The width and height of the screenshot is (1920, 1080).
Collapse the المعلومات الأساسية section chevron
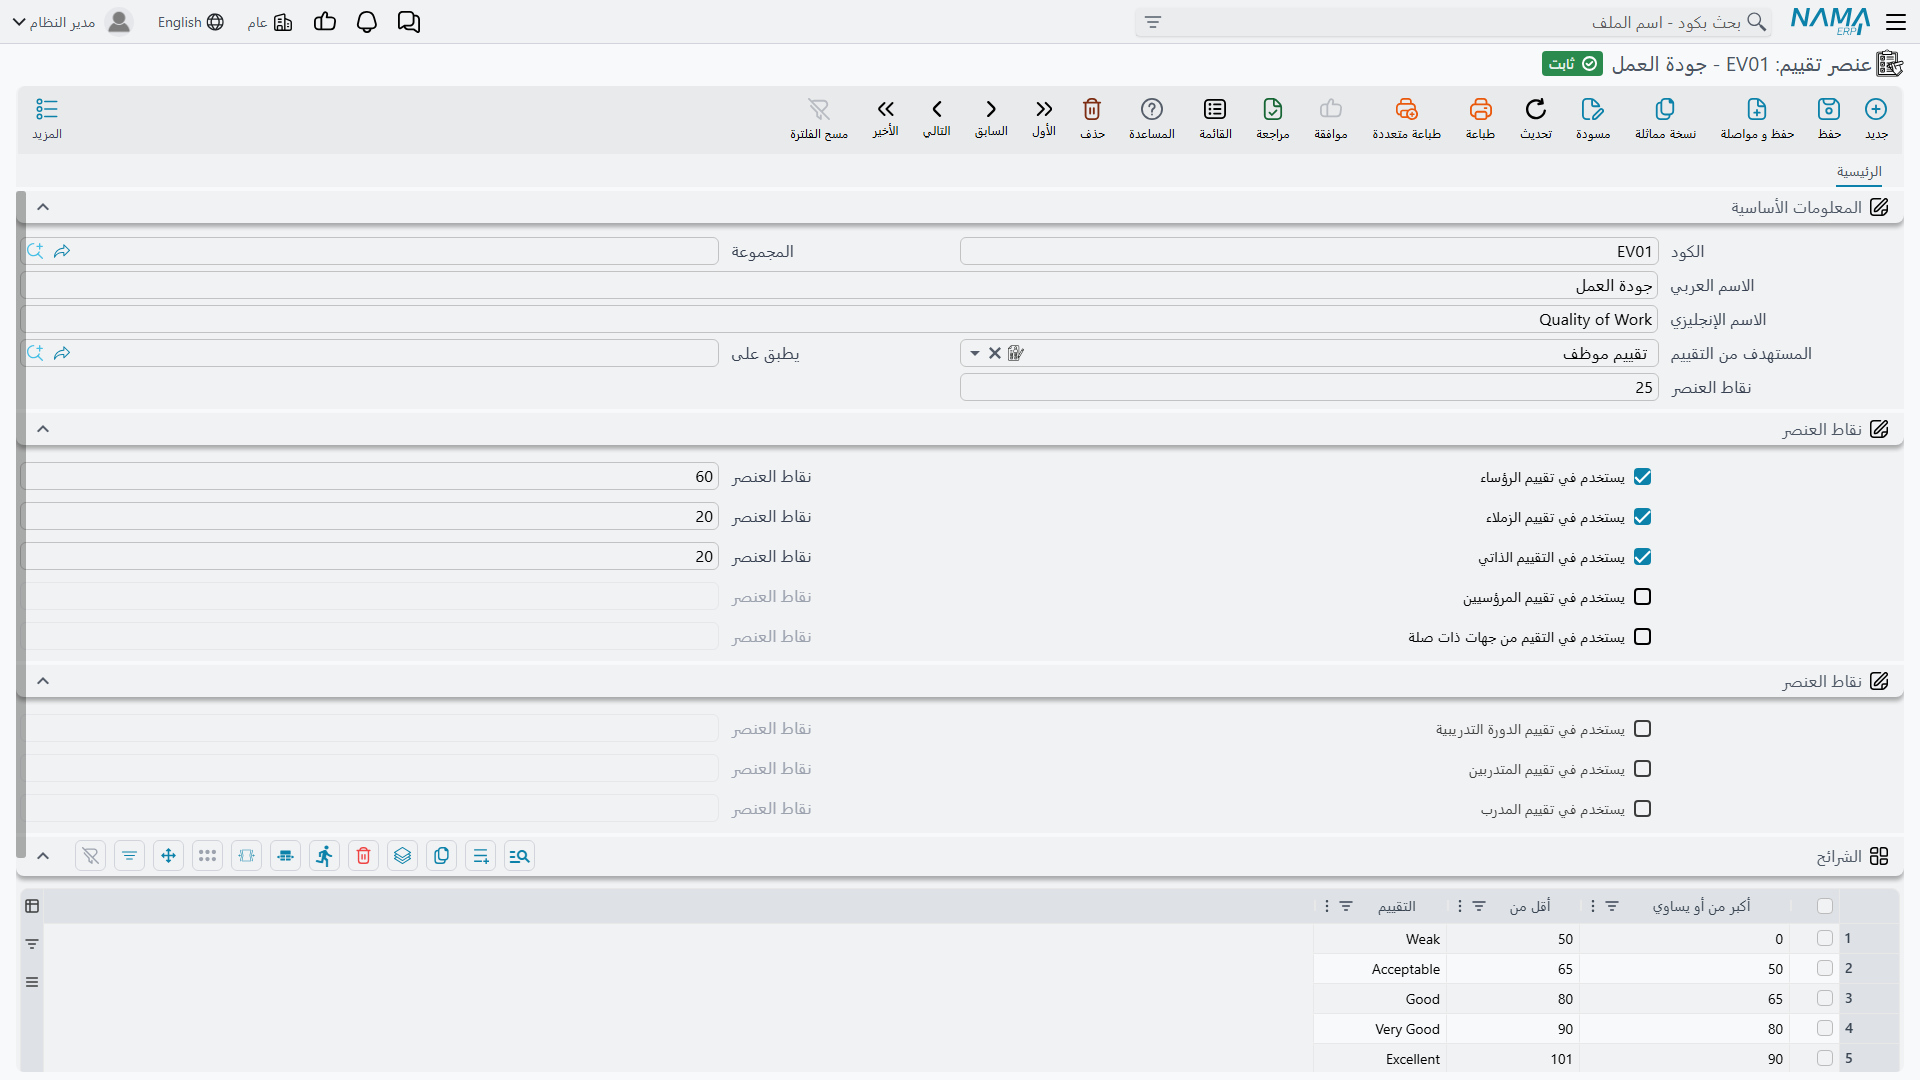(x=43, y=207)
